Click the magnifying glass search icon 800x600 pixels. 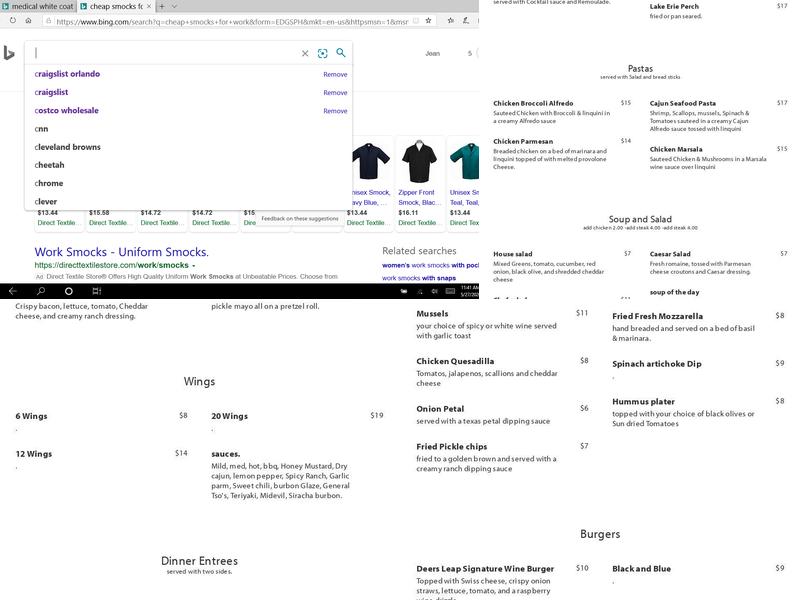coord(341,53)
